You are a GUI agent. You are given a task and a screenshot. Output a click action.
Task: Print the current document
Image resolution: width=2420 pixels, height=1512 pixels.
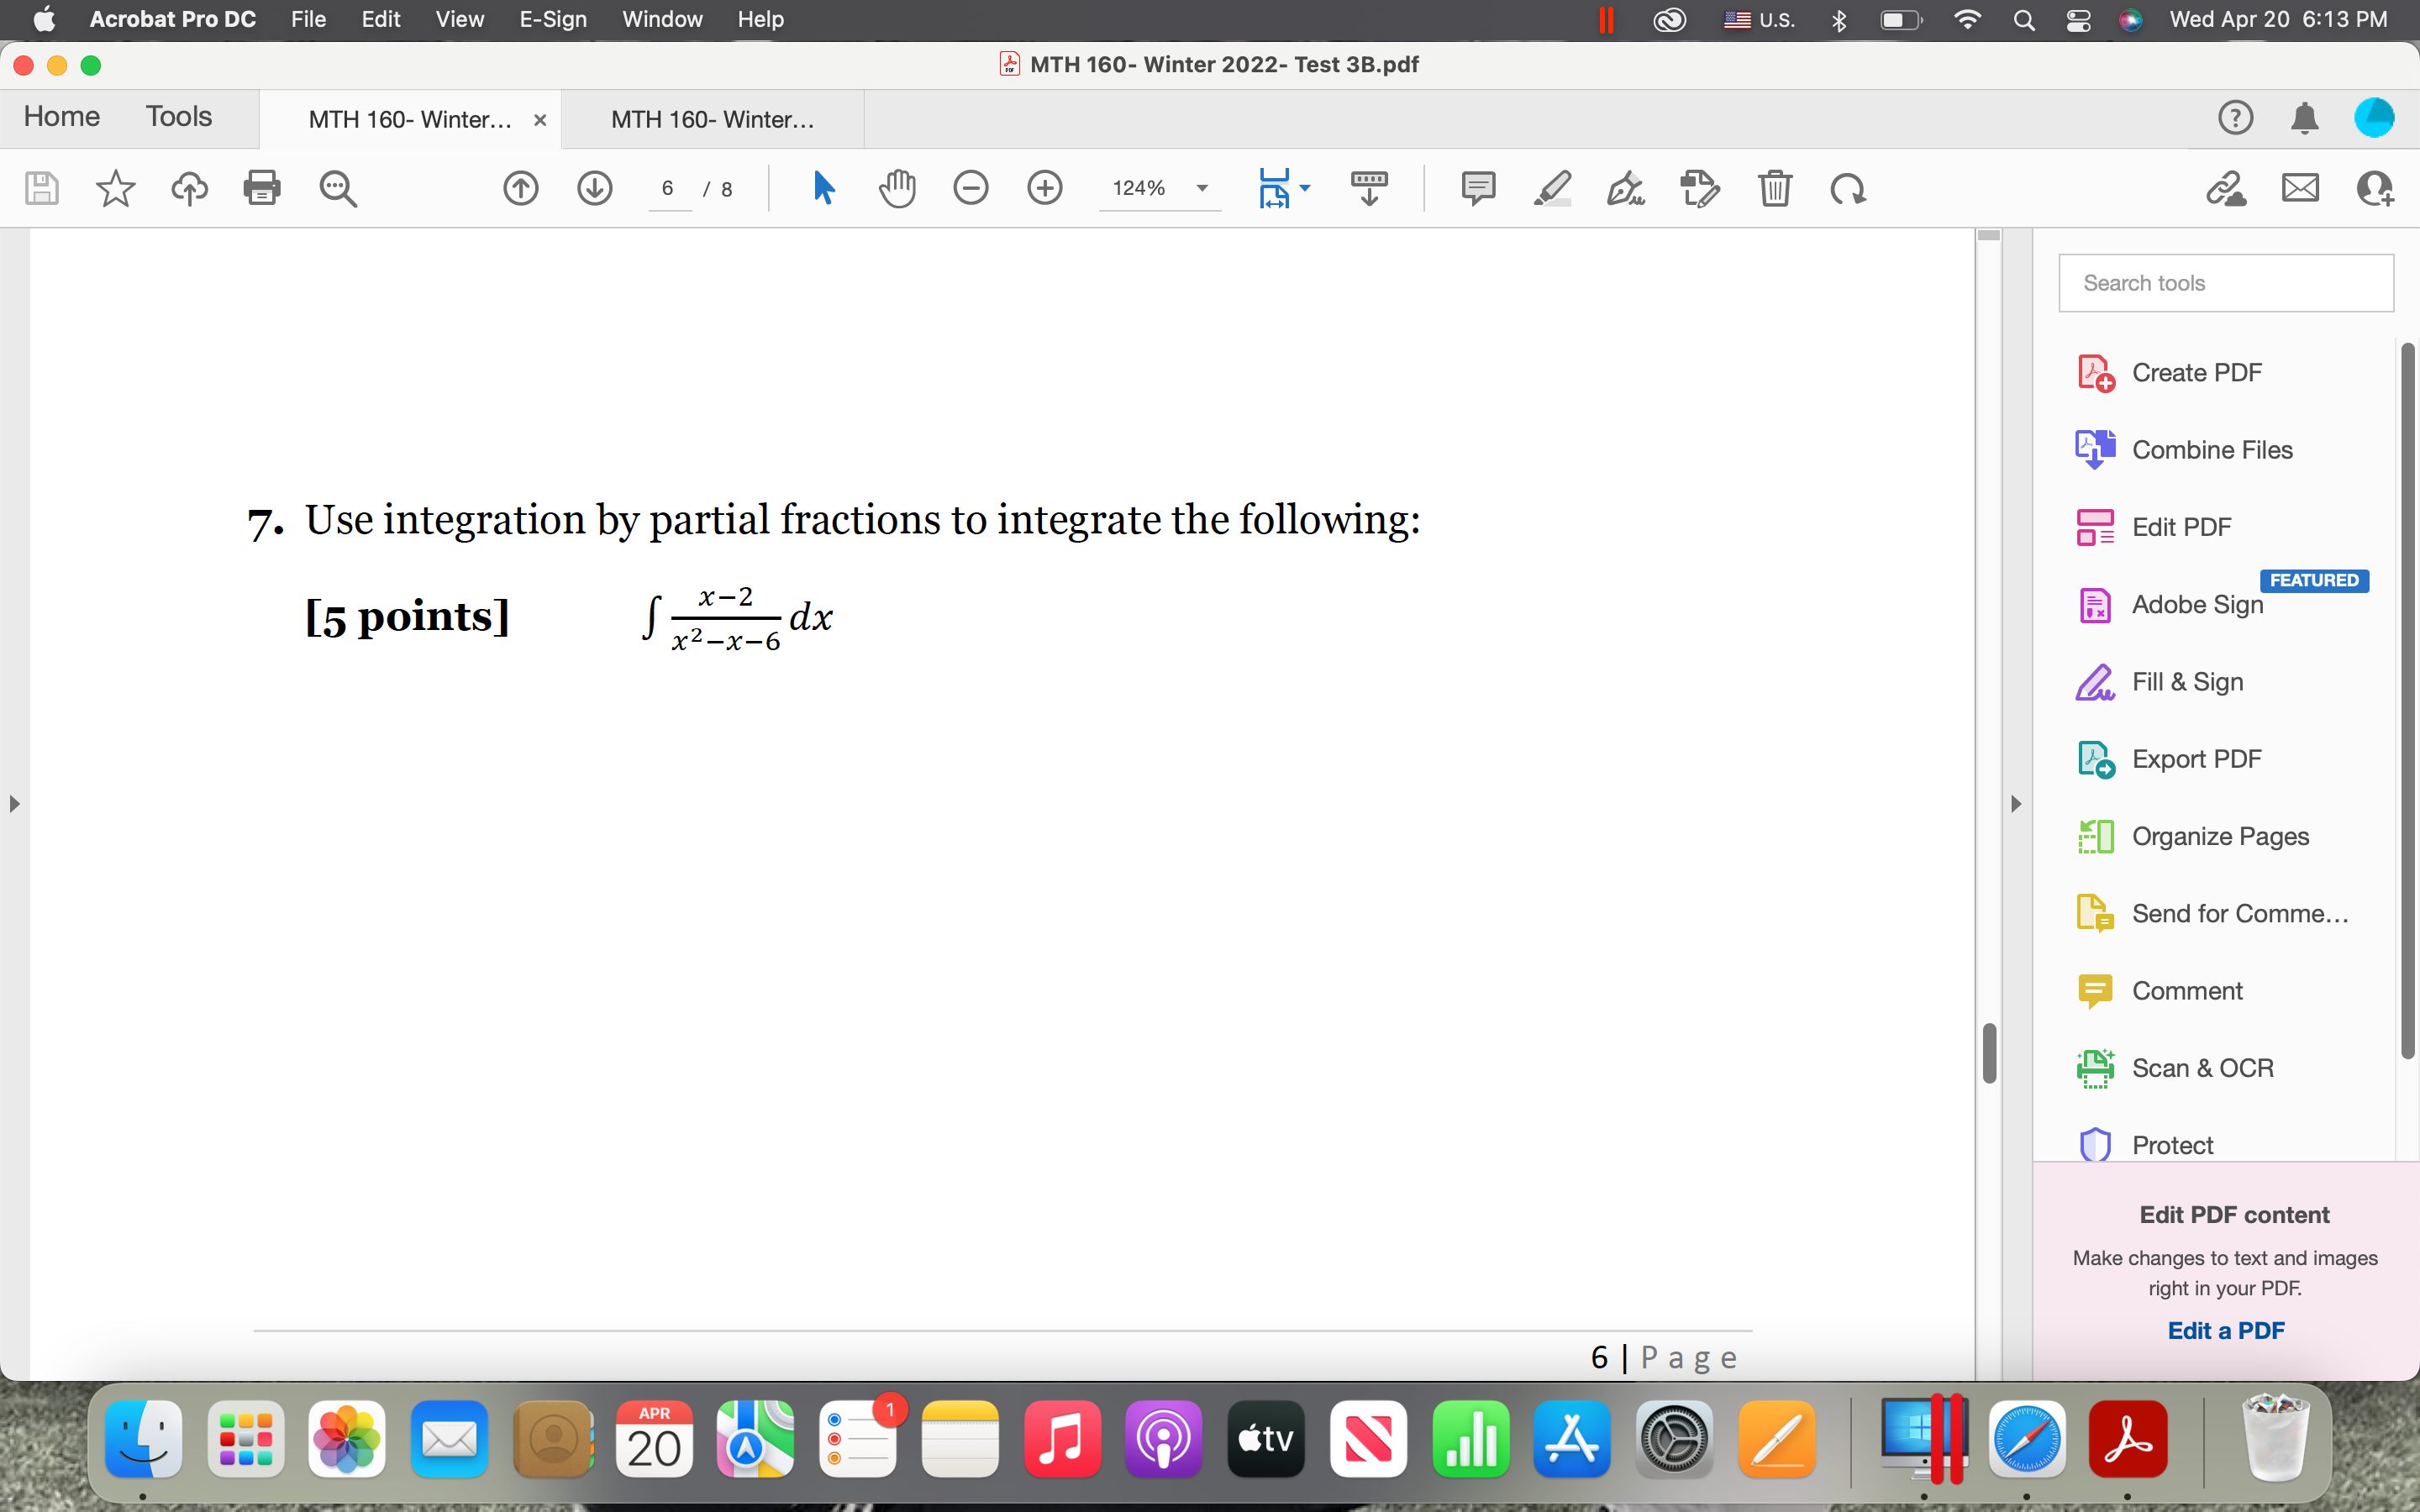[x=263, y=188]
